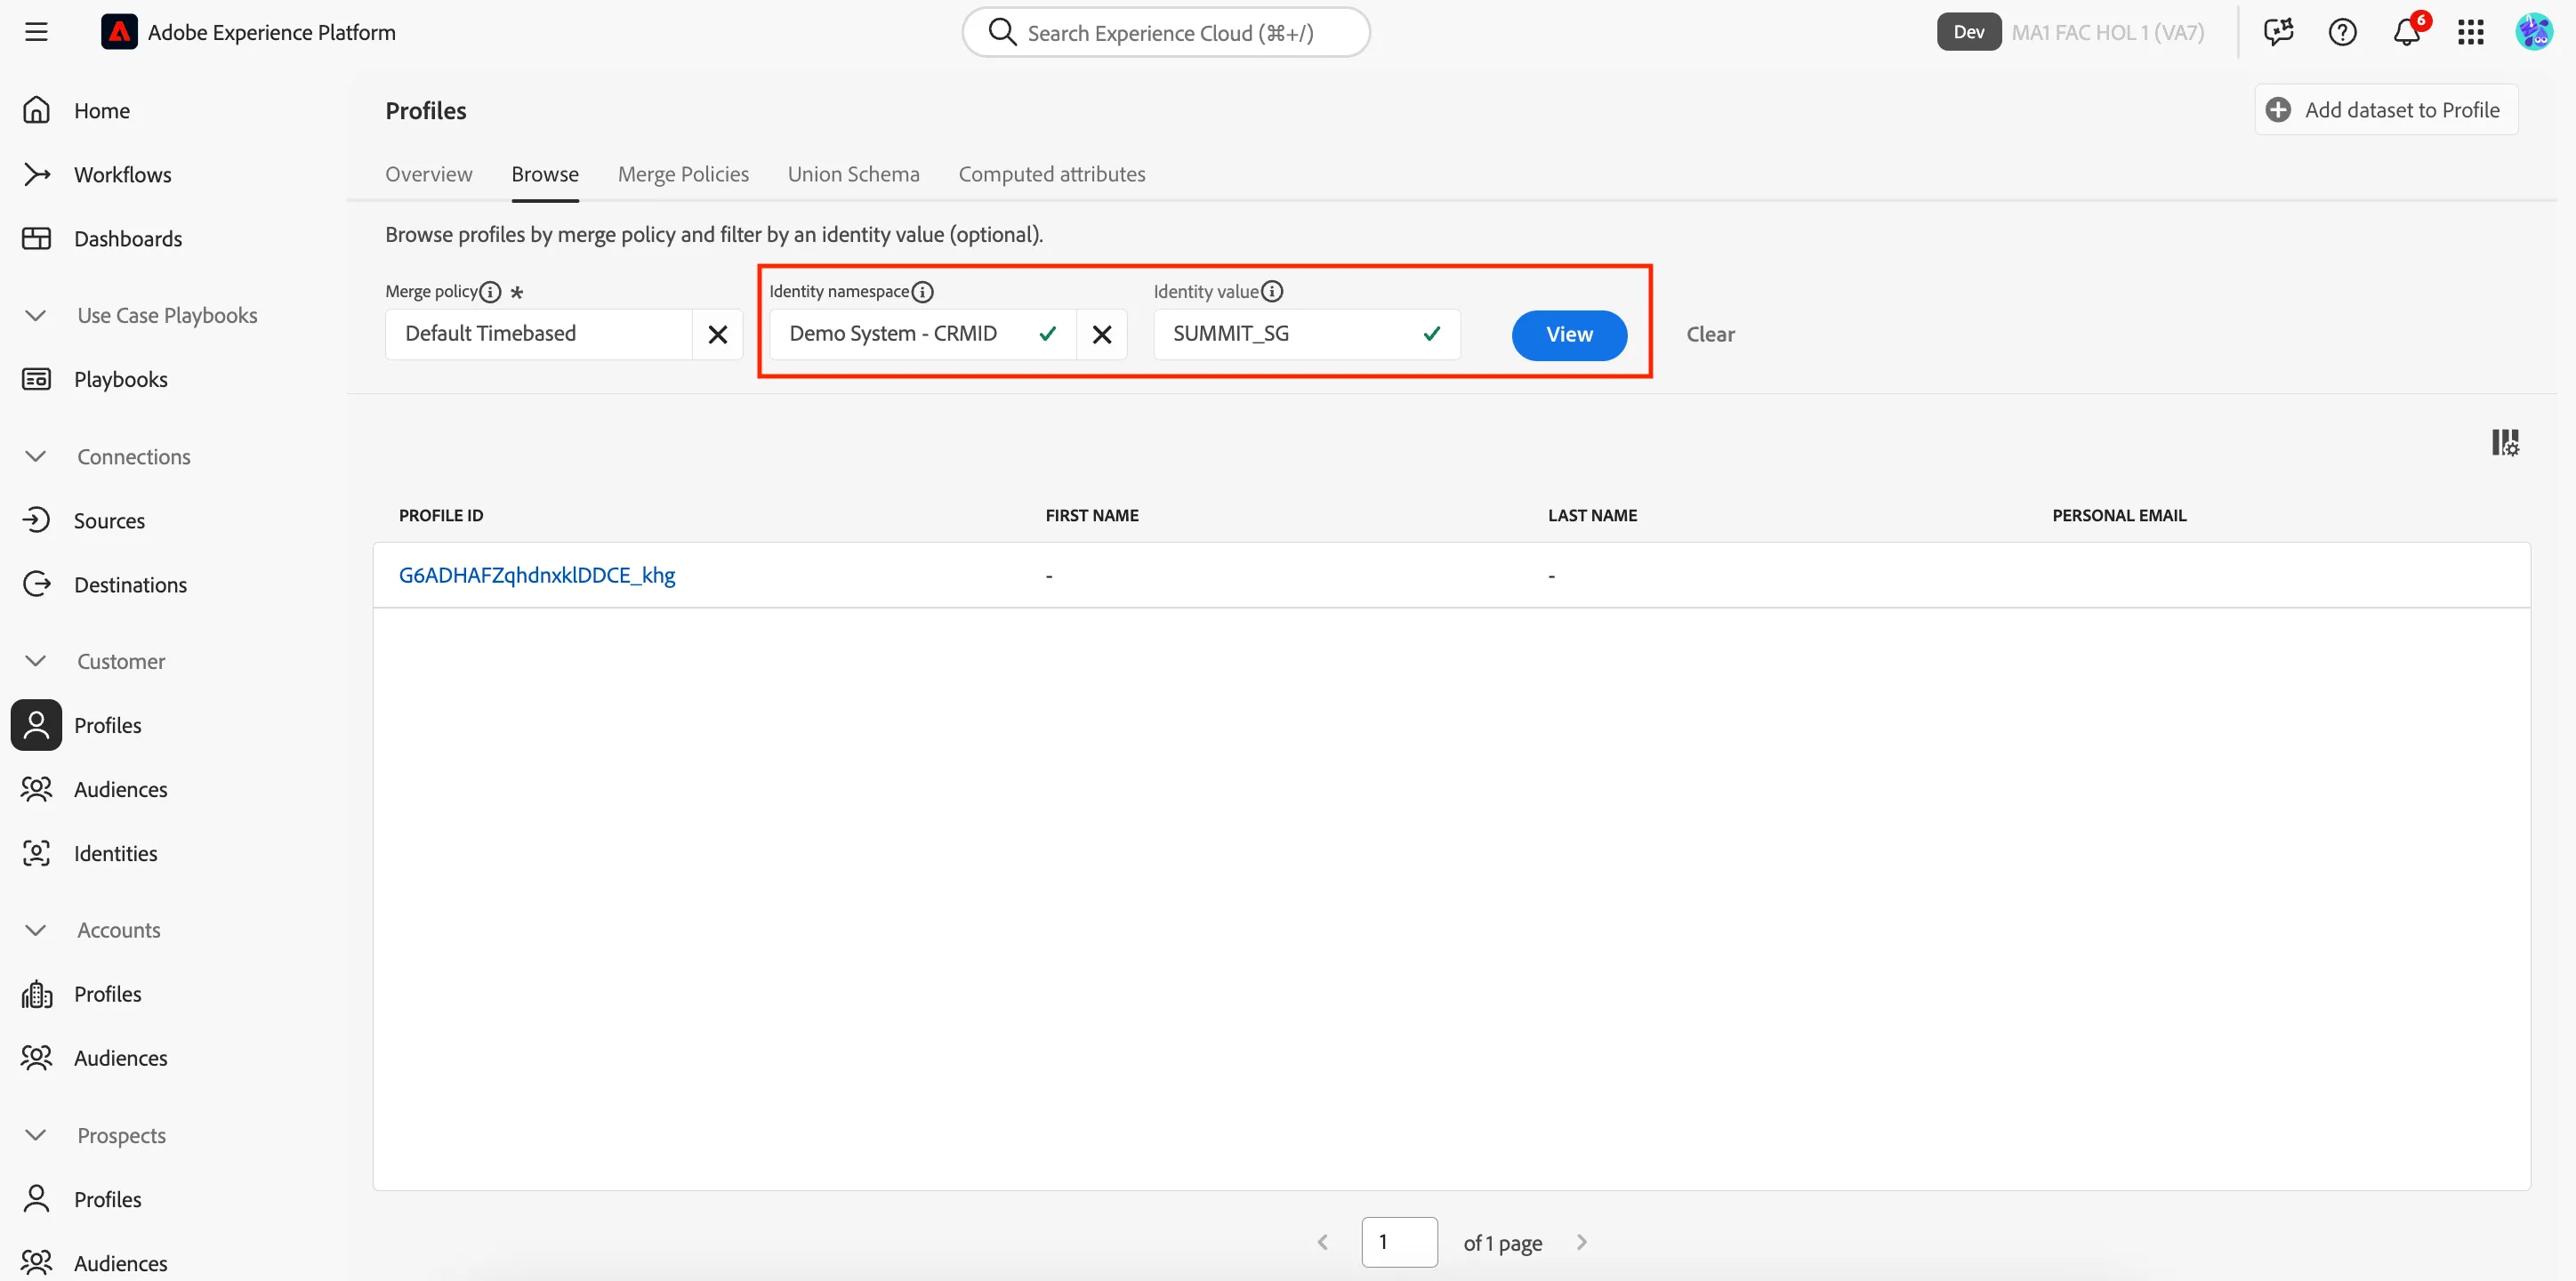2576x1281 pixels.
Task: Clear the Demo System - CRMID namespace
Action: coord(1101,334)
